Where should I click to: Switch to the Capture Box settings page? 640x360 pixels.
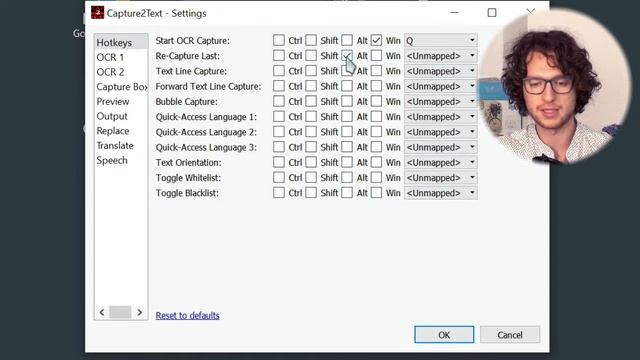coord(121,87)
